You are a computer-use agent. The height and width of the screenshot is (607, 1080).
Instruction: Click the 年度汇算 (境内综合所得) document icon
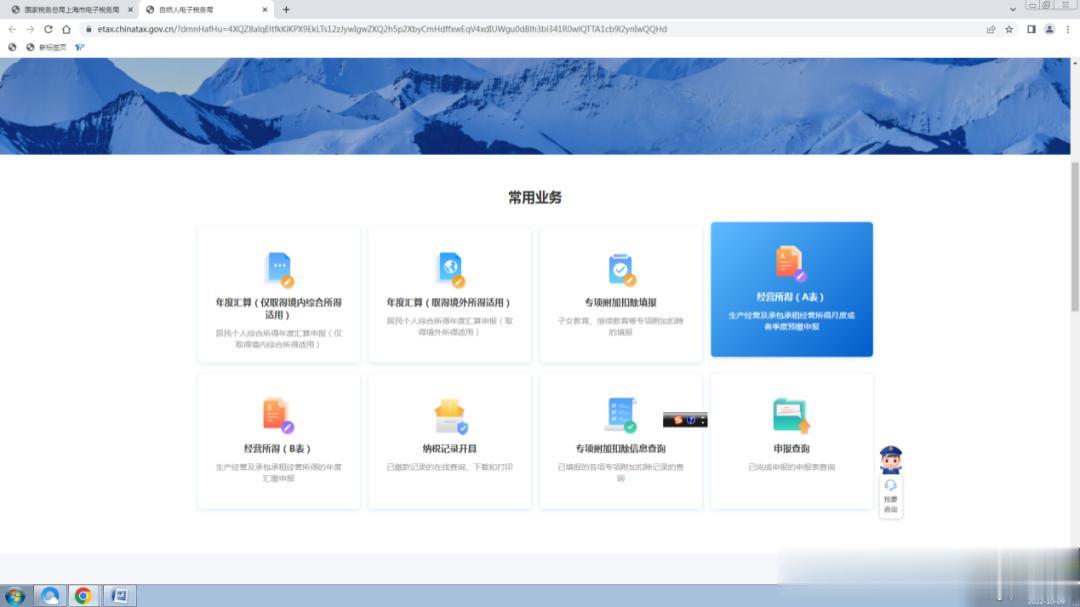coord(279,269)
